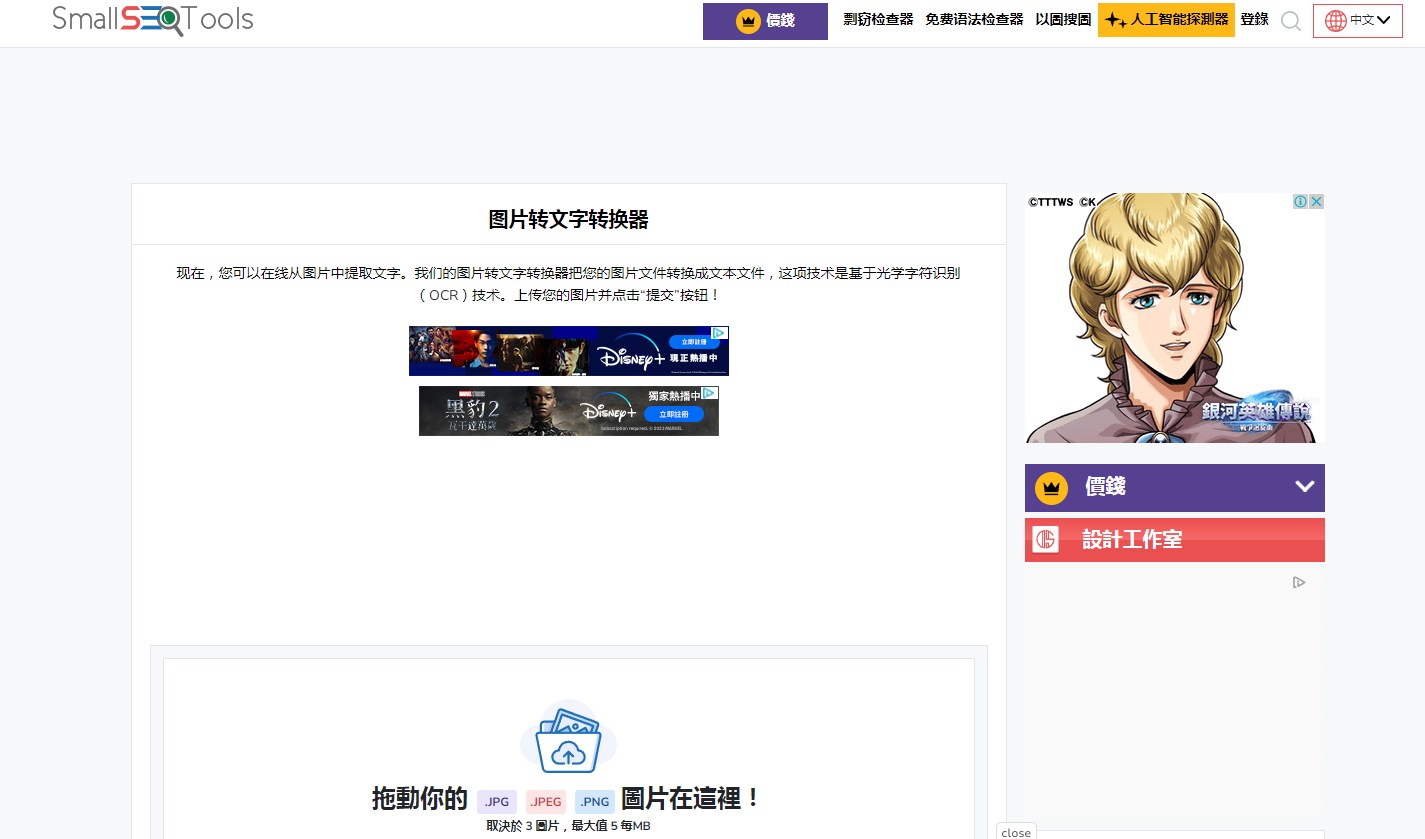Viewport: 1425px width, 839px height.
Task: Click the info icon on the anime ad
Action: [x=1300, y=202]
